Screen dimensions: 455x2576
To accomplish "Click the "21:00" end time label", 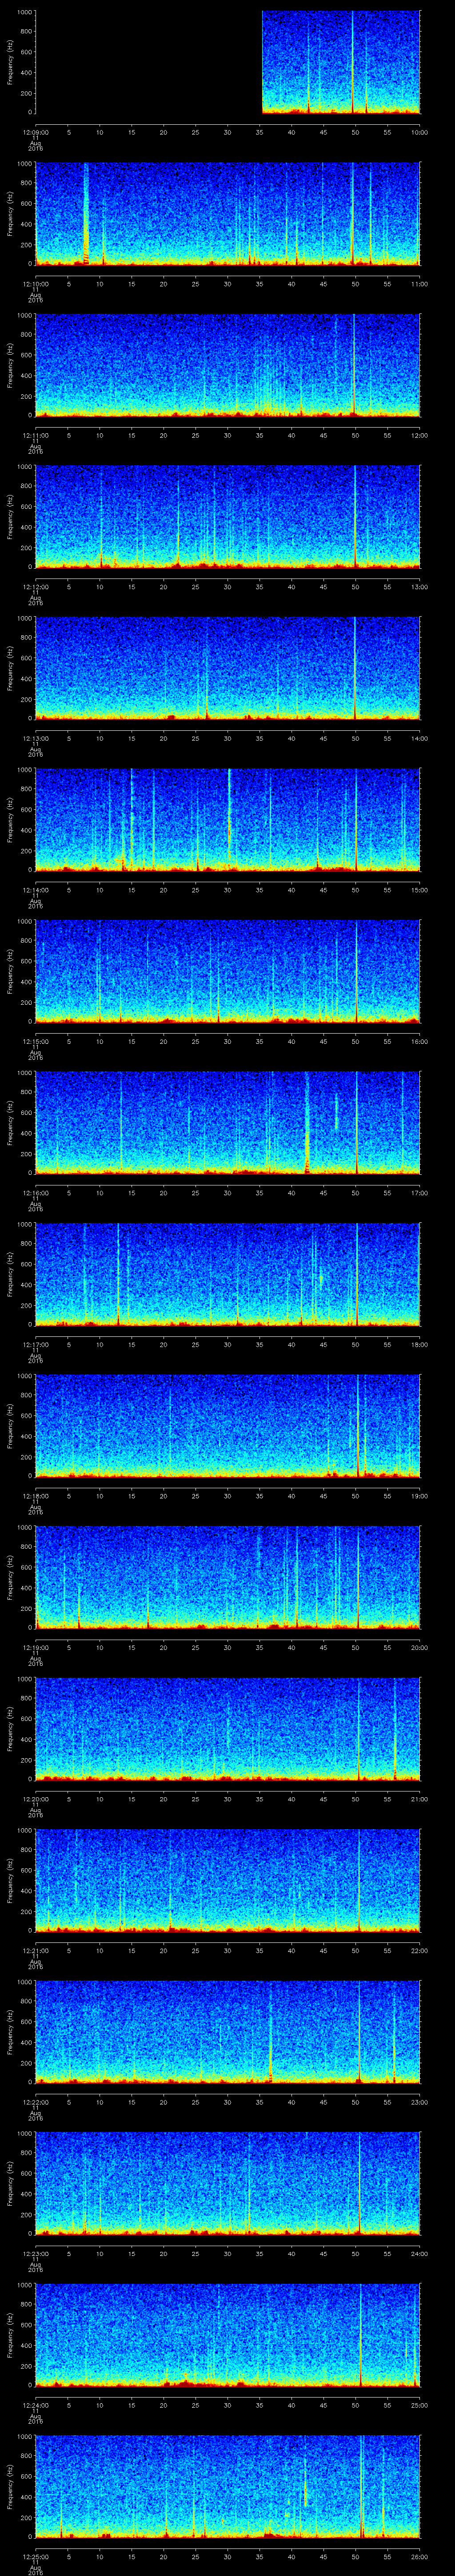I will tap(419, 1799).
